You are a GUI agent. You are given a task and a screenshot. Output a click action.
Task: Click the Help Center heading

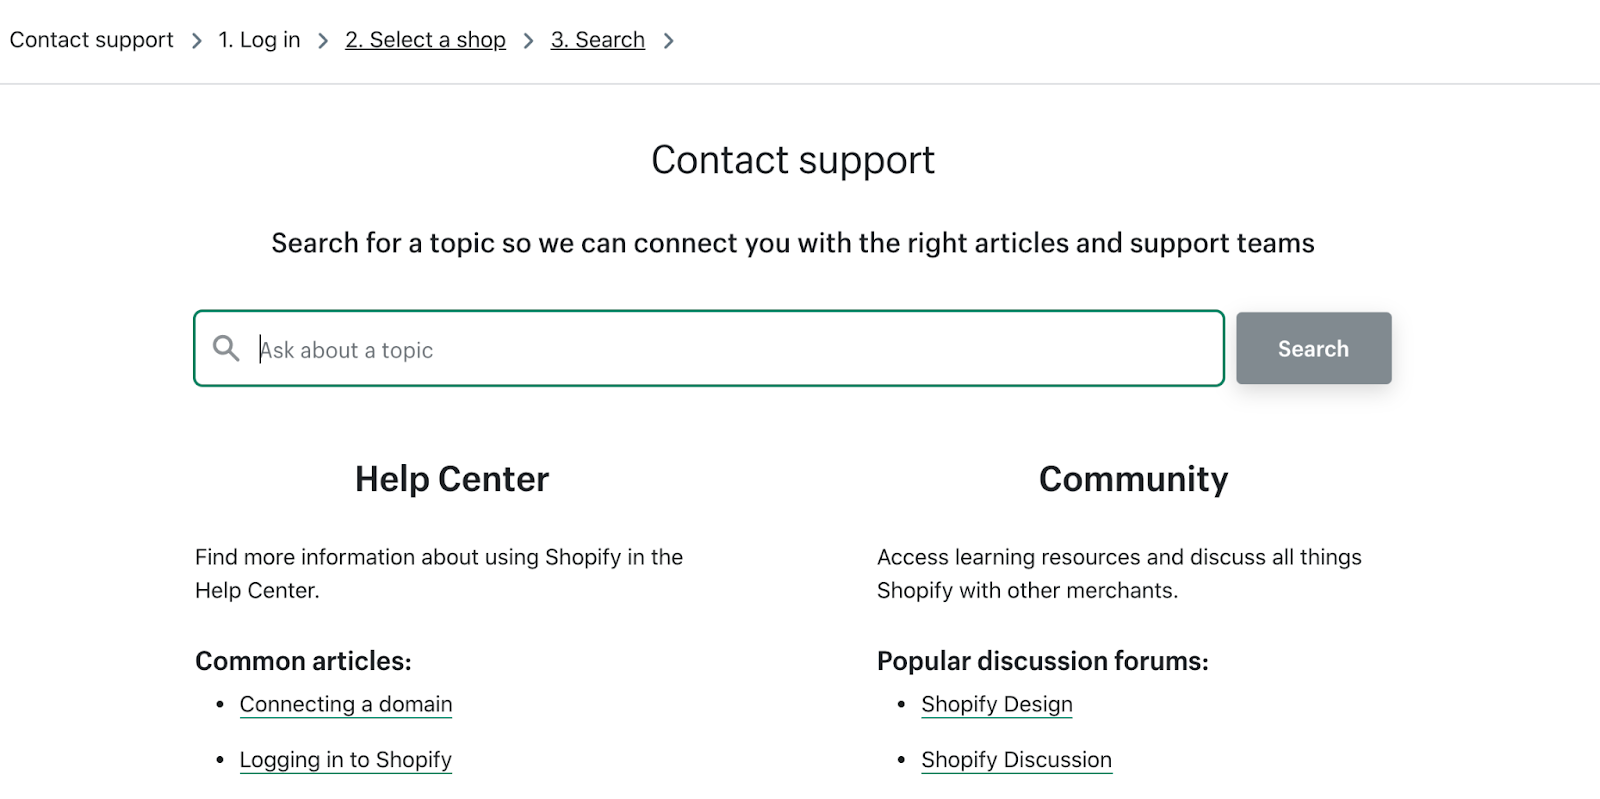pos(452,479)
